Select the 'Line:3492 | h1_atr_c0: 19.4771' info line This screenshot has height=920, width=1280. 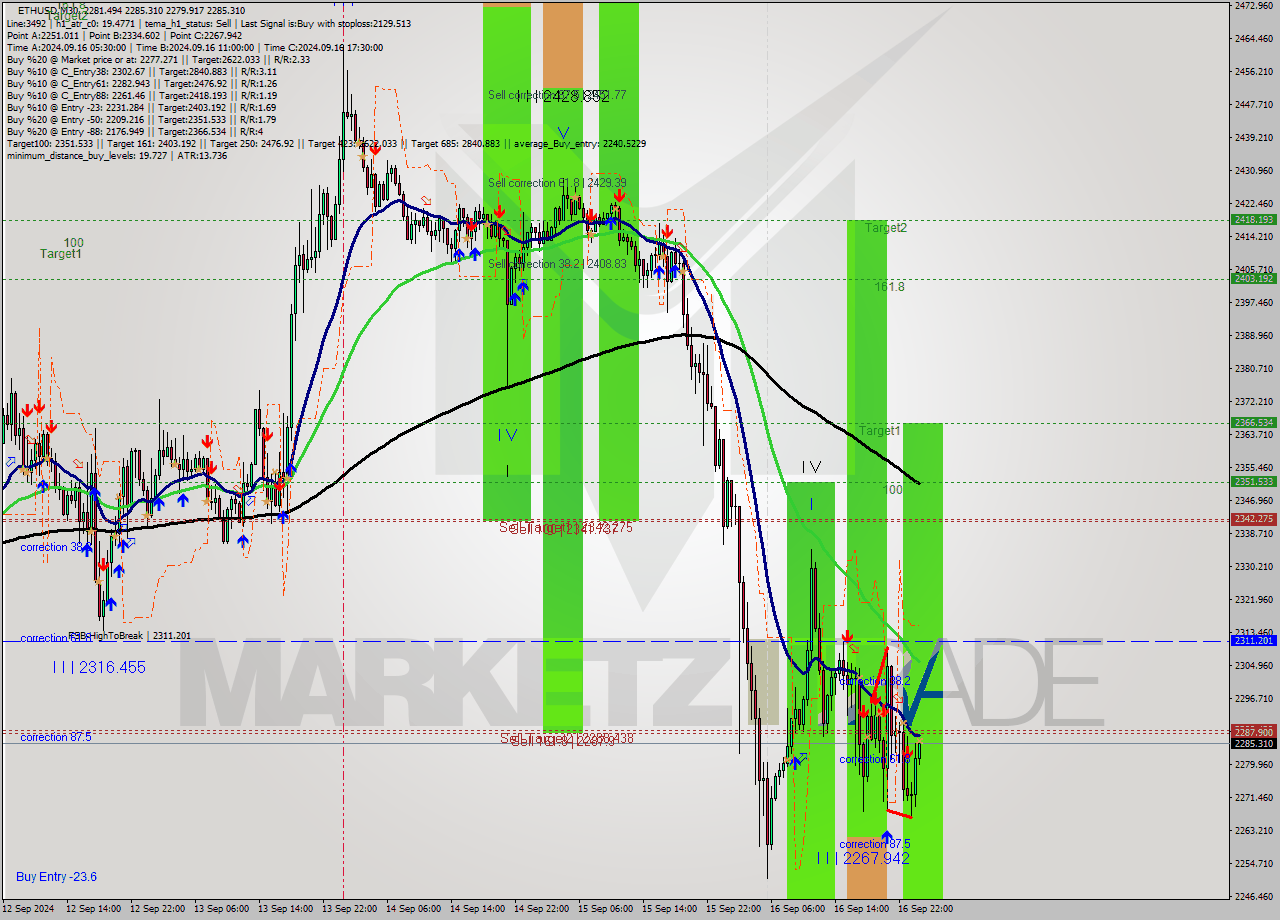pos(208,23)
